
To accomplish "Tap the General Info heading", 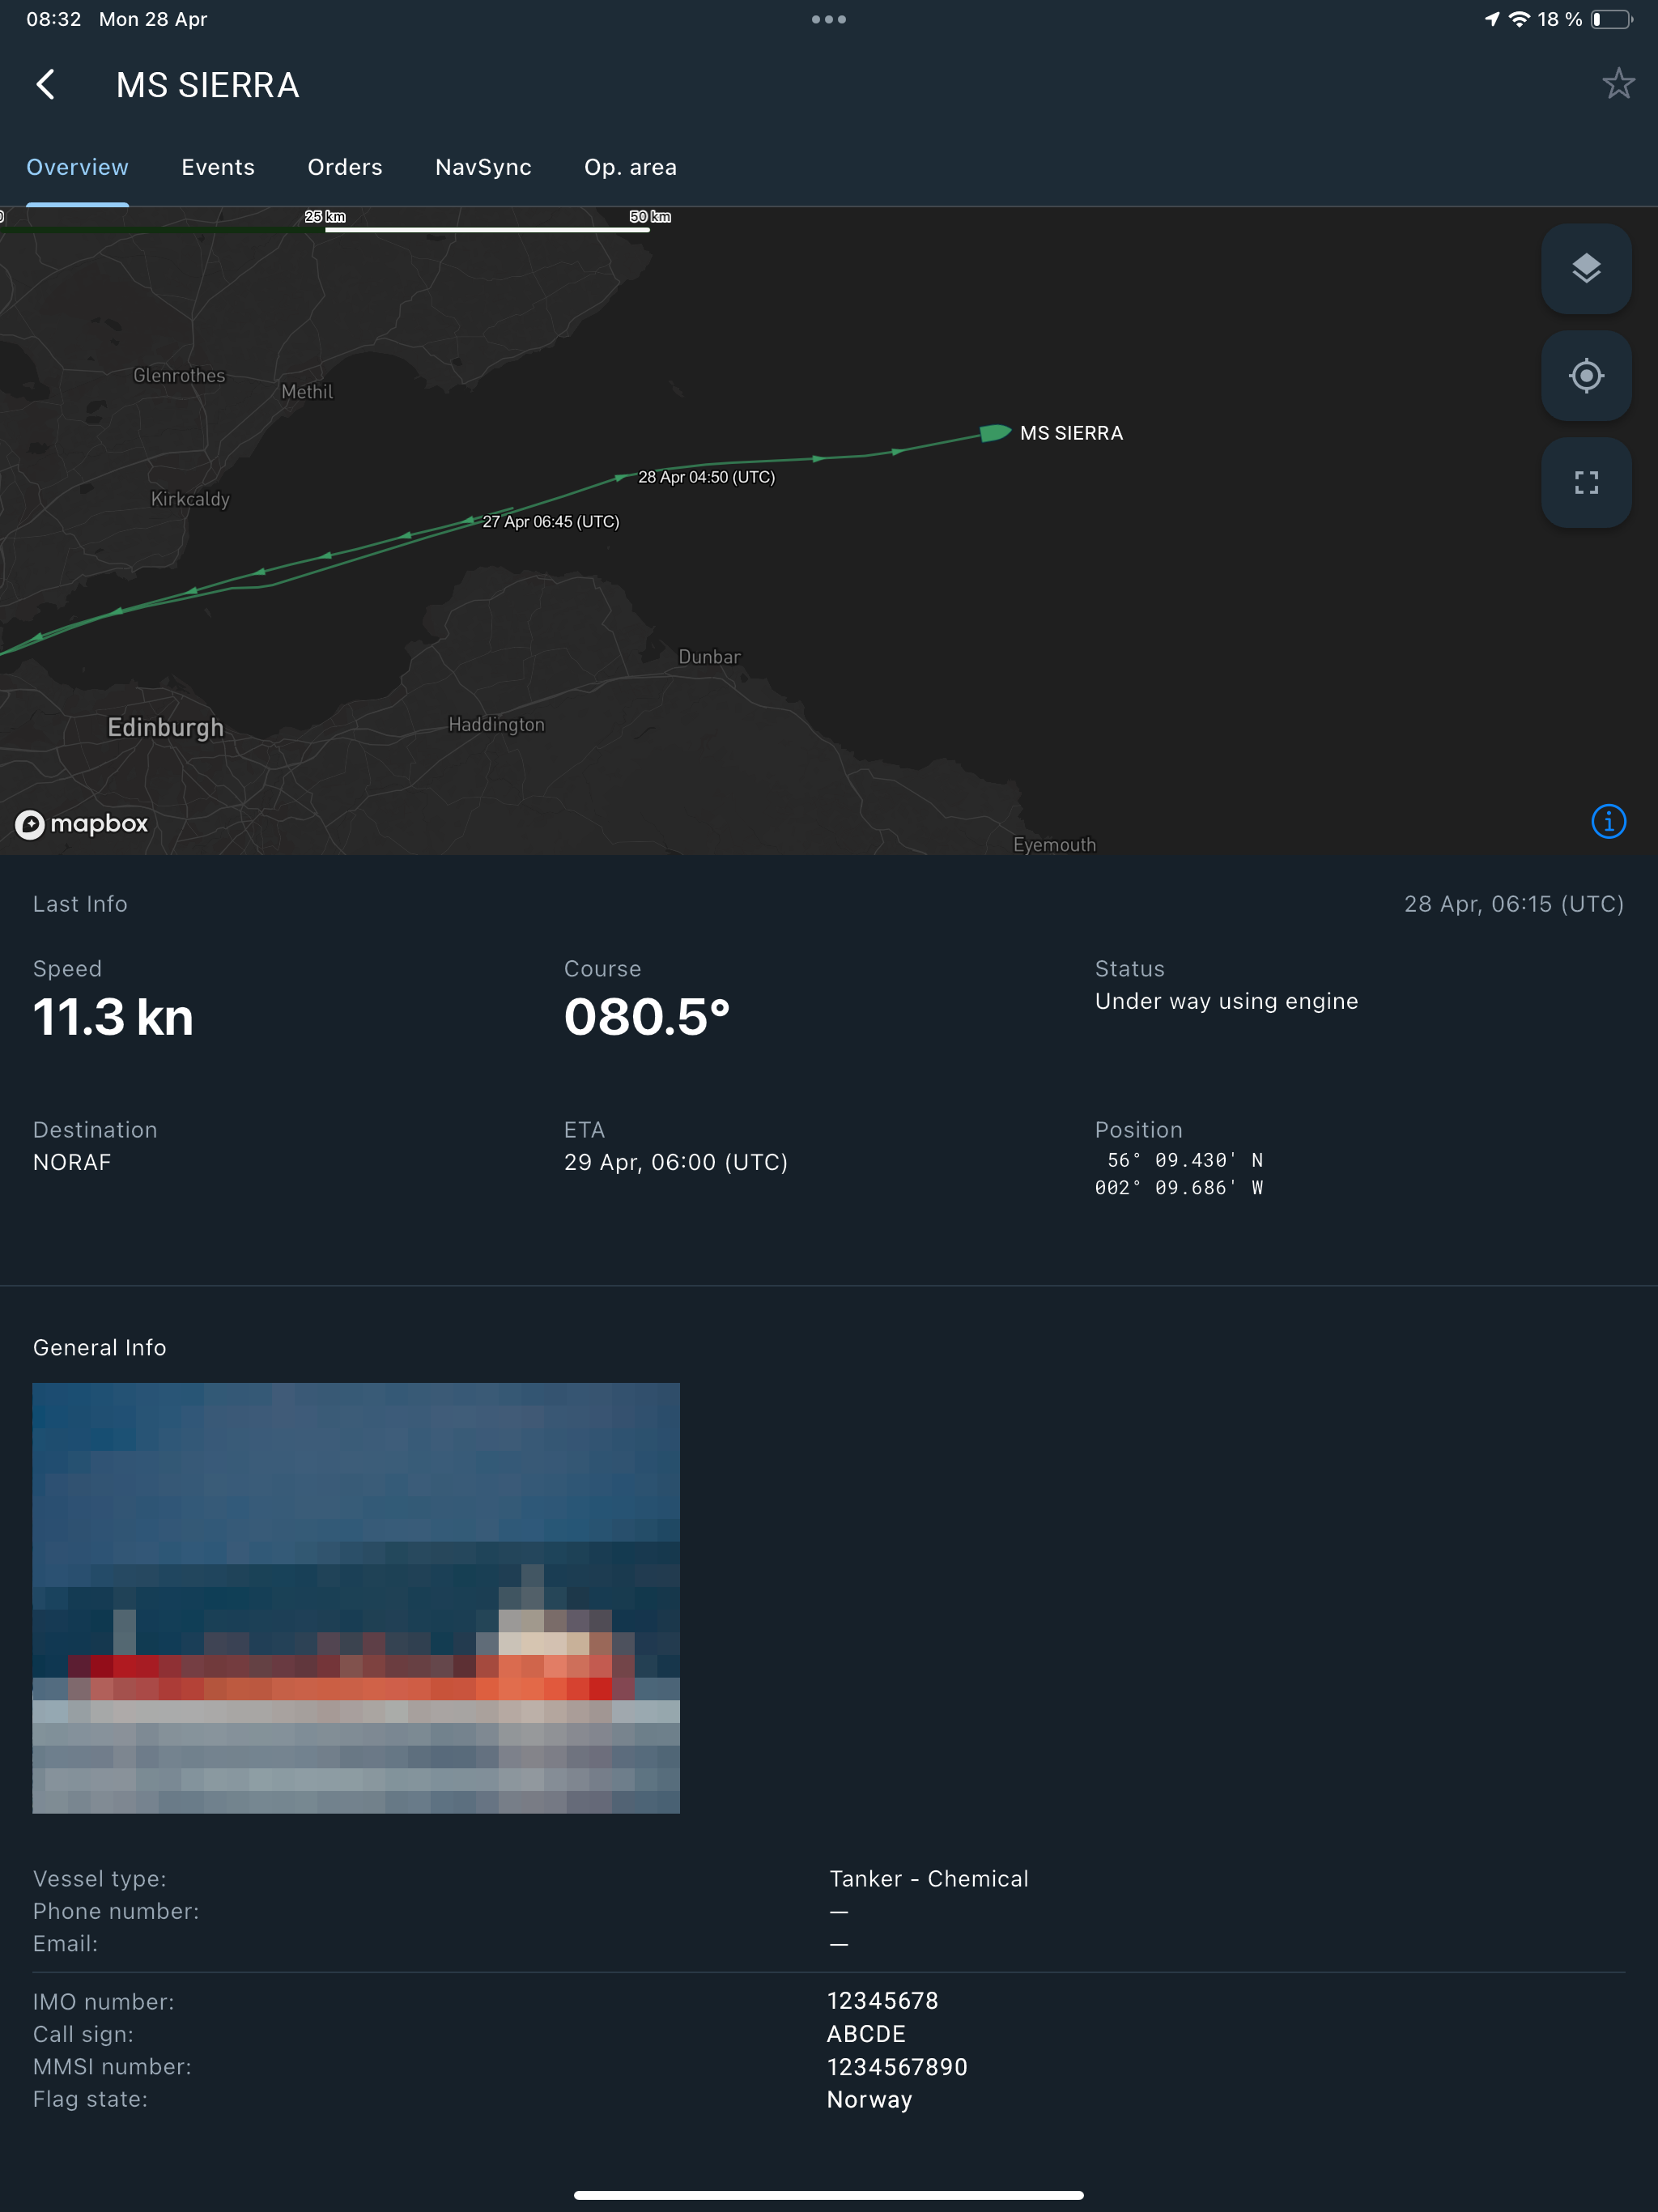I will click(x=99, y=1348).
